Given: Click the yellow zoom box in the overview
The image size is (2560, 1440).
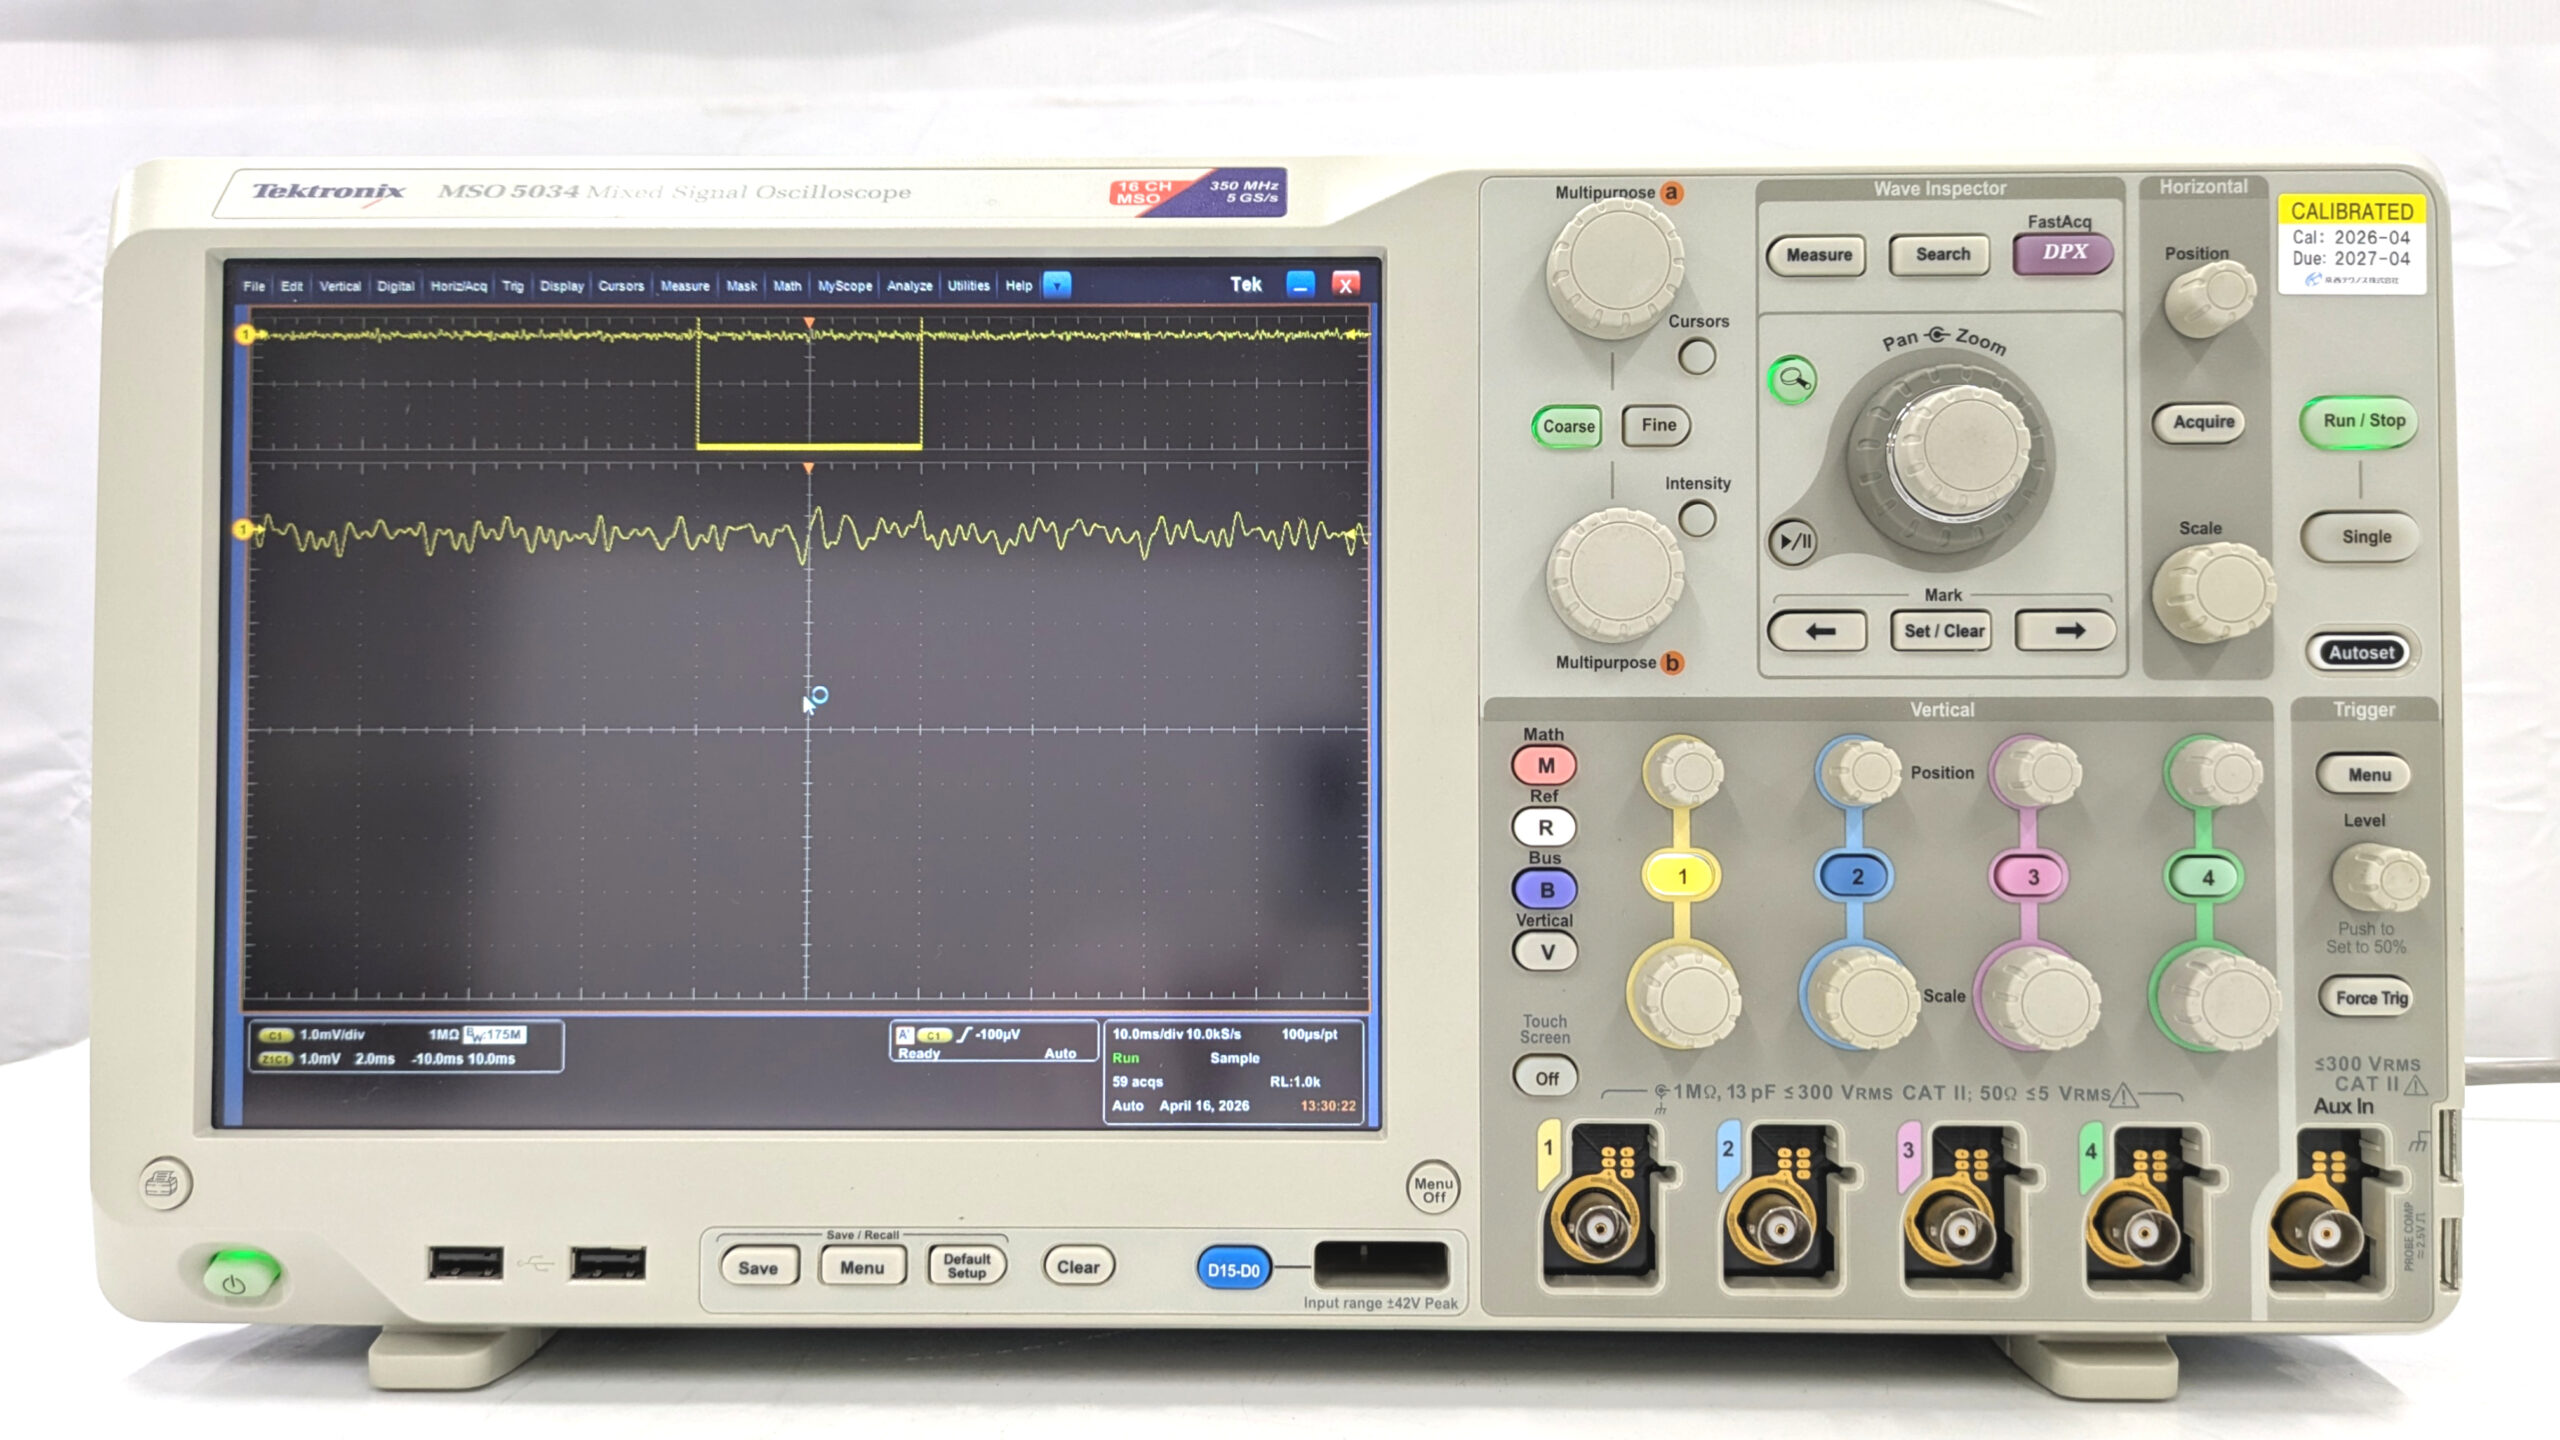Looking at the screenshot, I should pyautogui.click(x=809, y=384).
